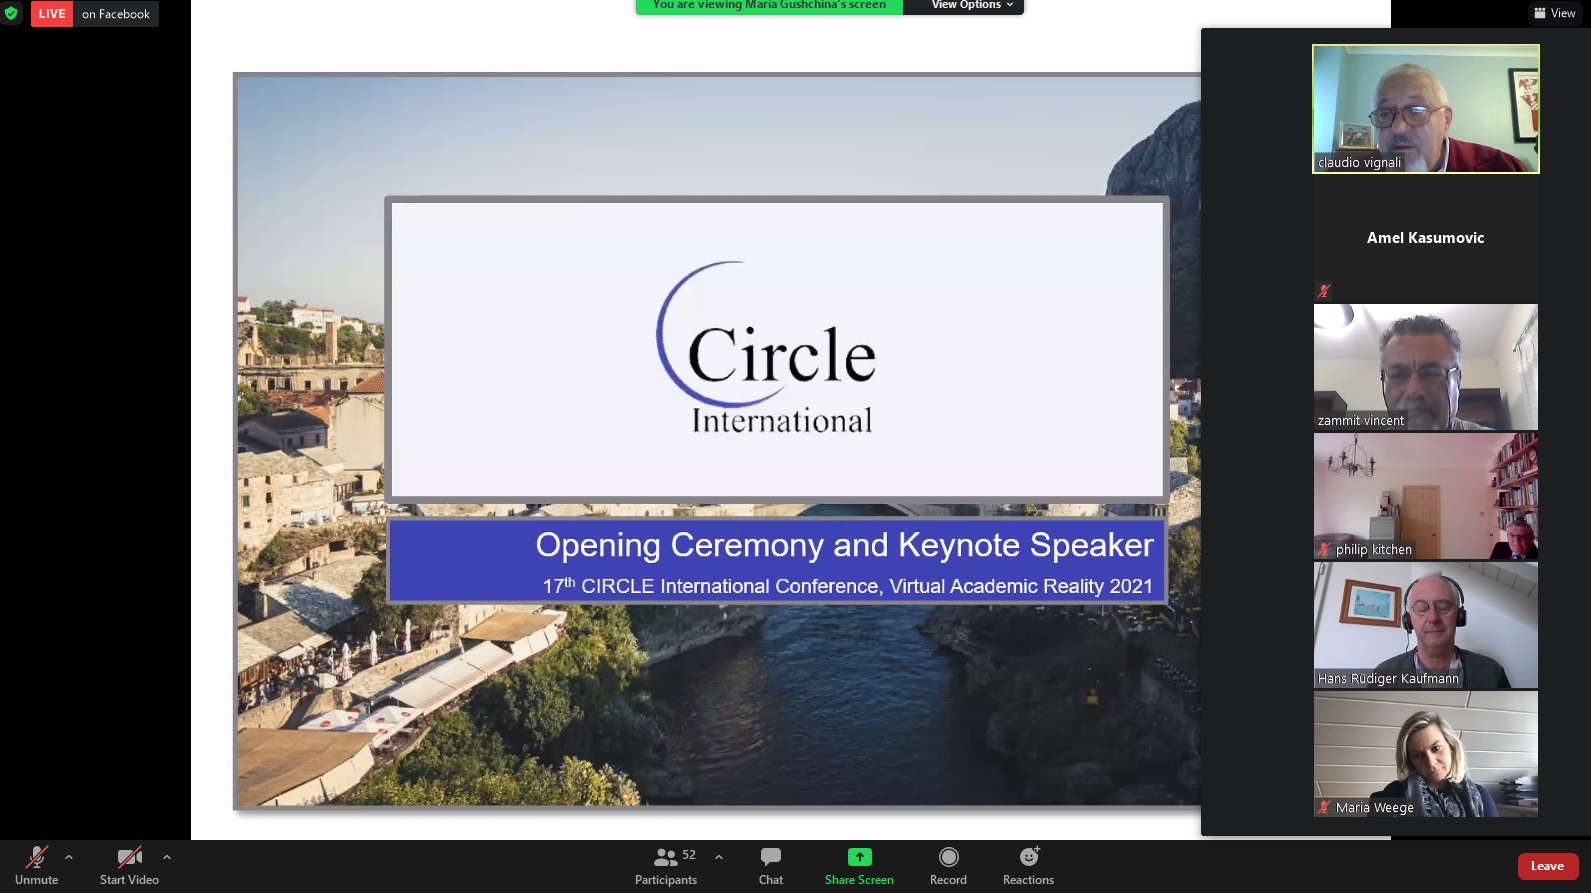This screenshot has width=1591, height=893.
Task: Click the Unmute microphone icon
Action: (37, 857)
